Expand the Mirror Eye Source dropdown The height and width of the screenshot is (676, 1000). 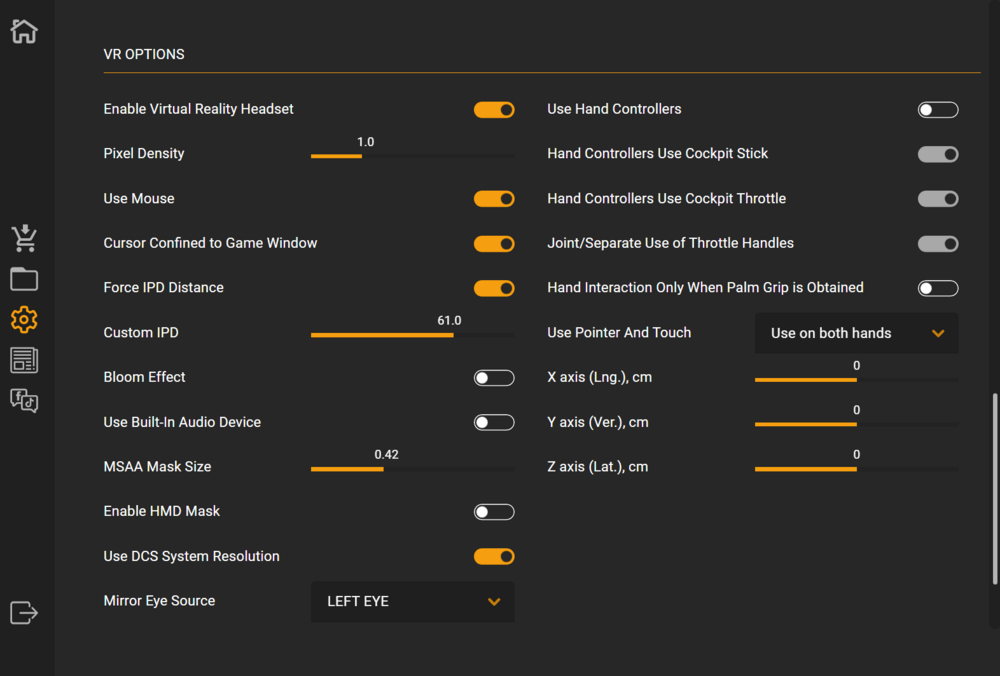coord(412,602)
